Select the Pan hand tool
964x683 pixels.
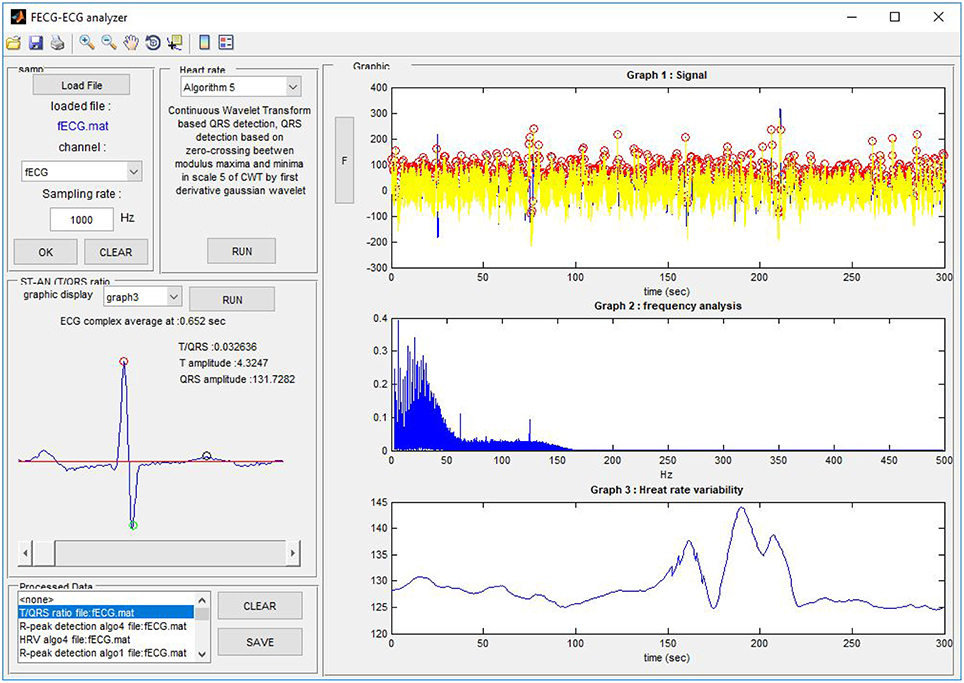click(130, 42)
